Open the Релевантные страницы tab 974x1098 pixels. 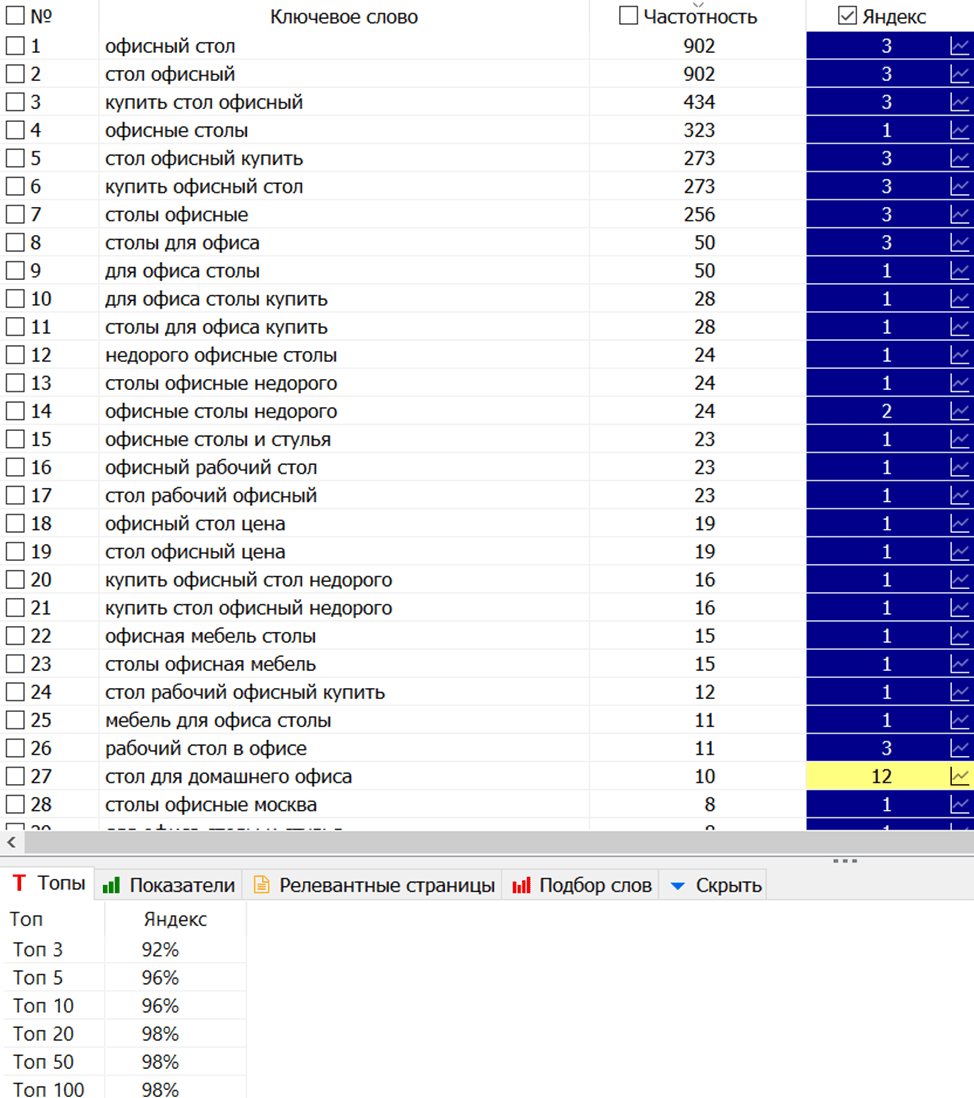point(373,885)
